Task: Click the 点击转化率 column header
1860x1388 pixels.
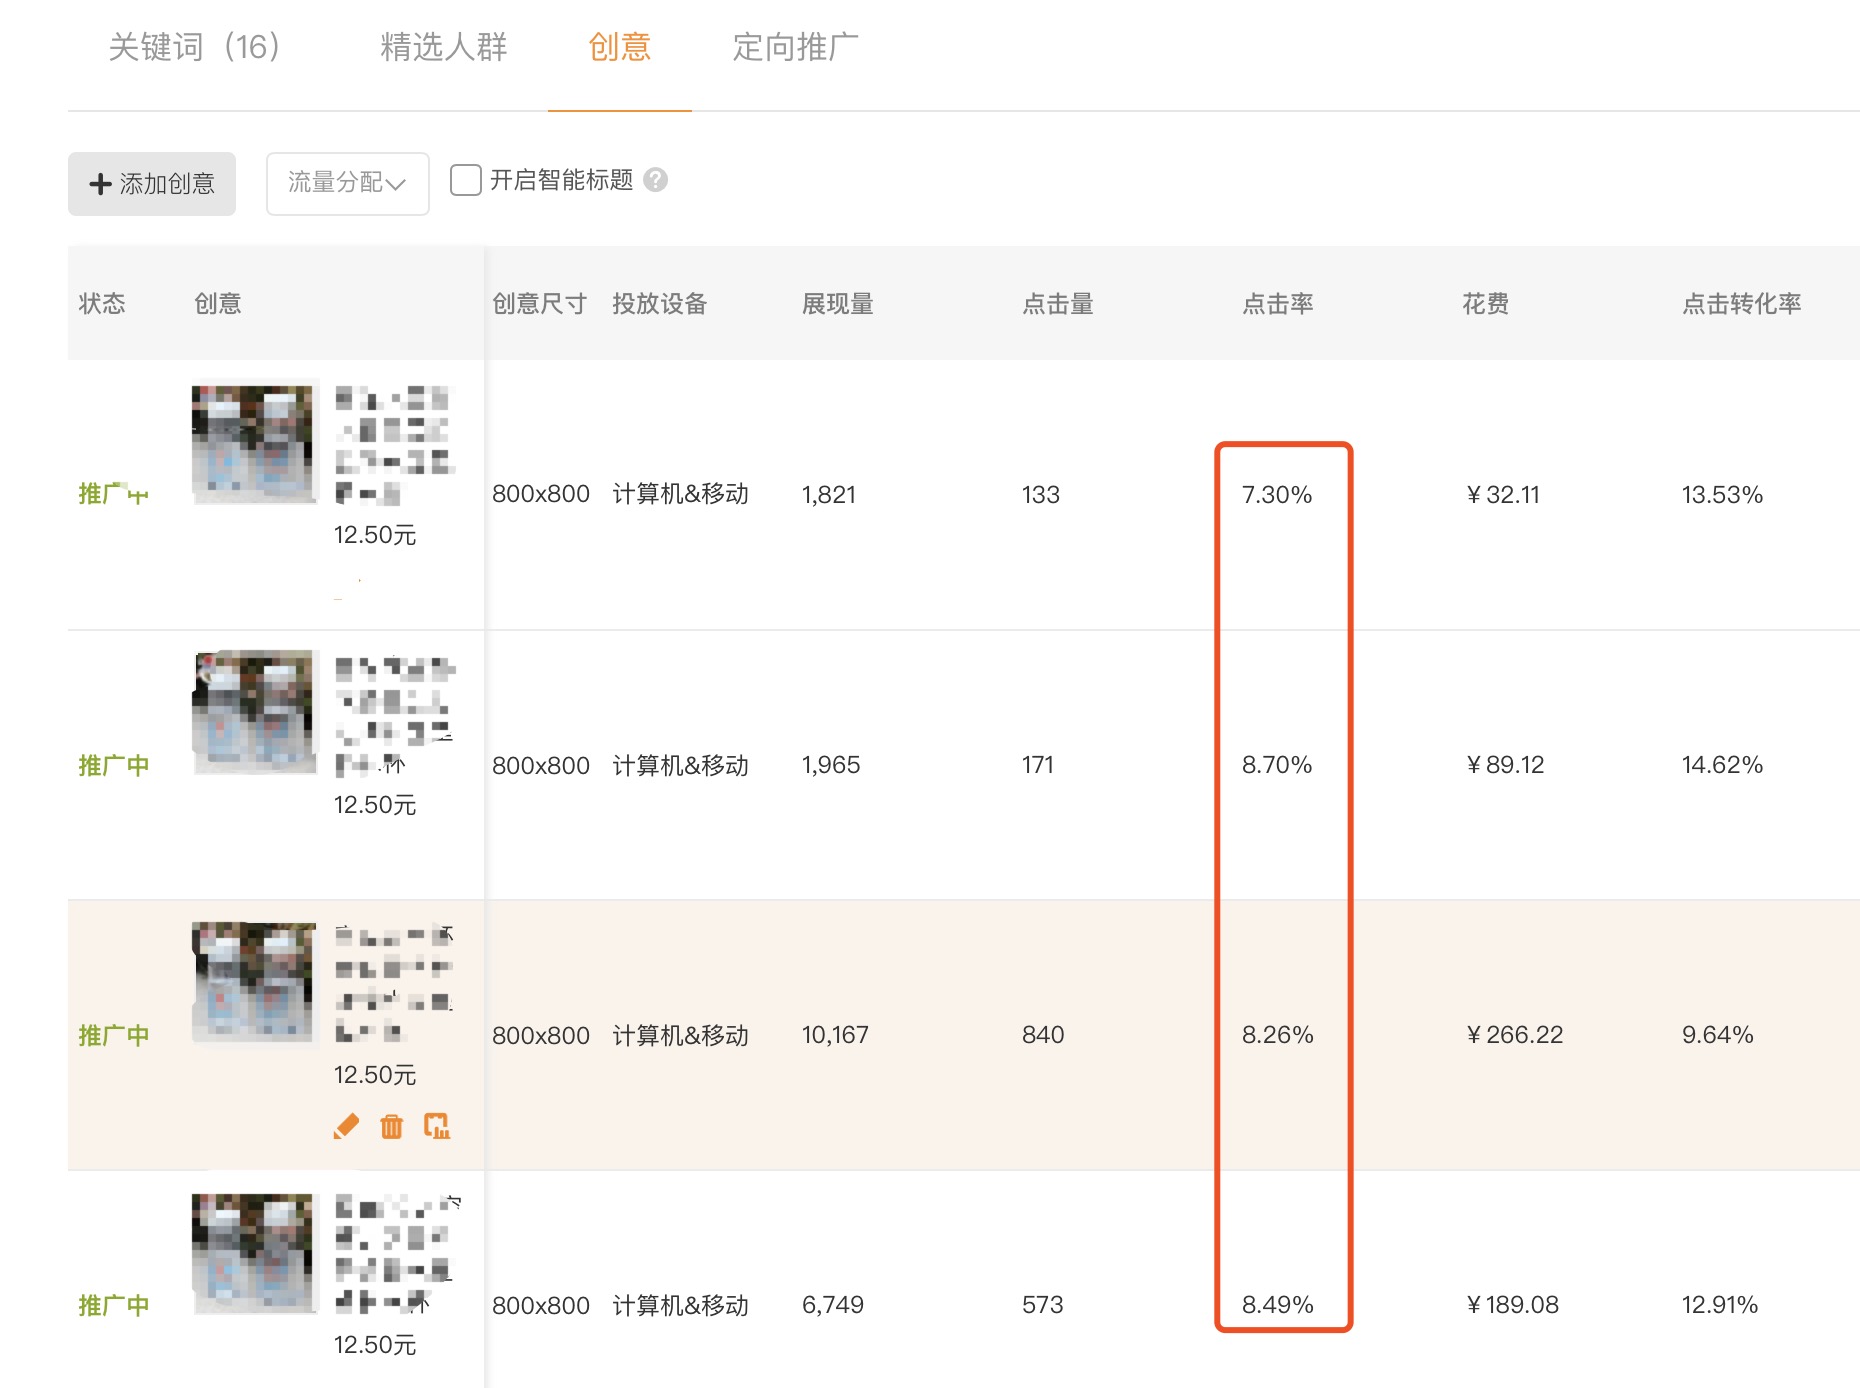Action: tap(1742, 304)
